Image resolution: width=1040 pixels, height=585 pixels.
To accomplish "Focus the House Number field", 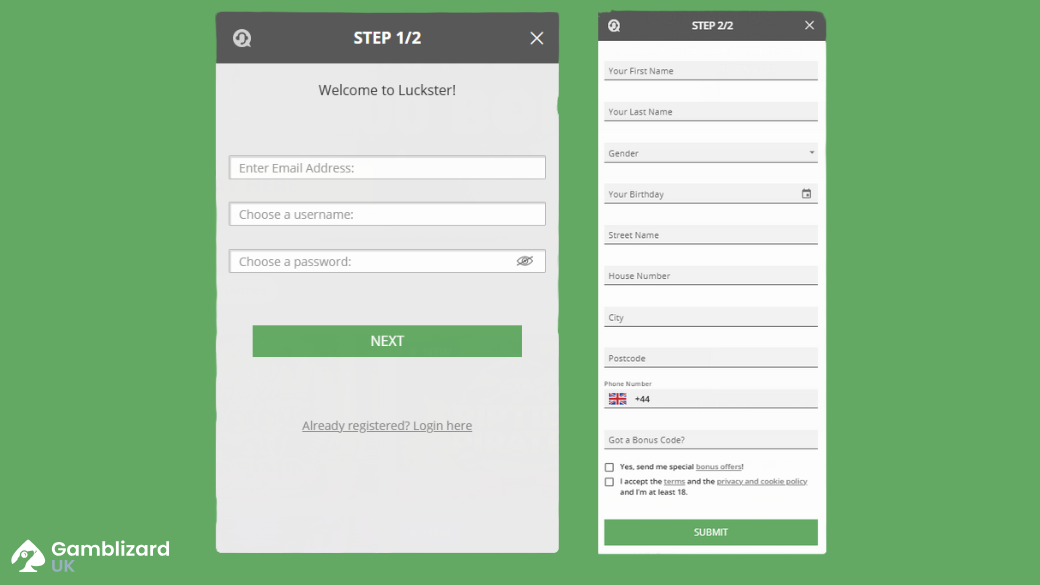I will pos(711,276).
